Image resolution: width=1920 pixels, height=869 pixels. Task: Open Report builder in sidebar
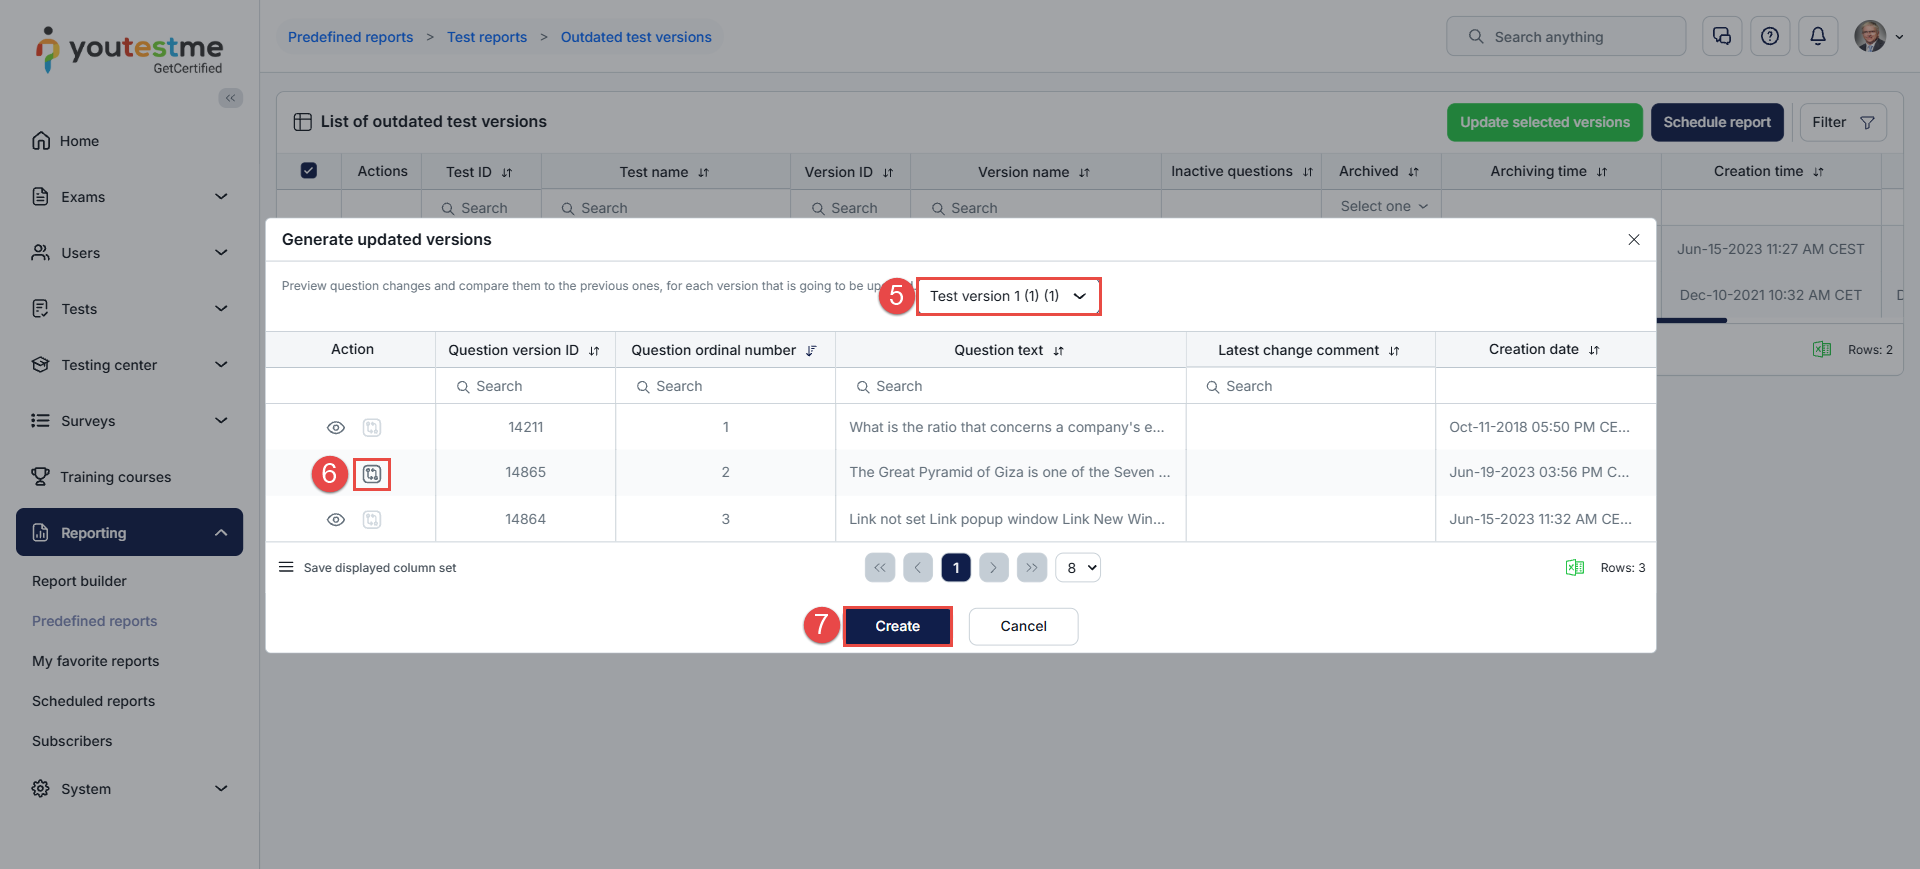[x=79, y=581]
